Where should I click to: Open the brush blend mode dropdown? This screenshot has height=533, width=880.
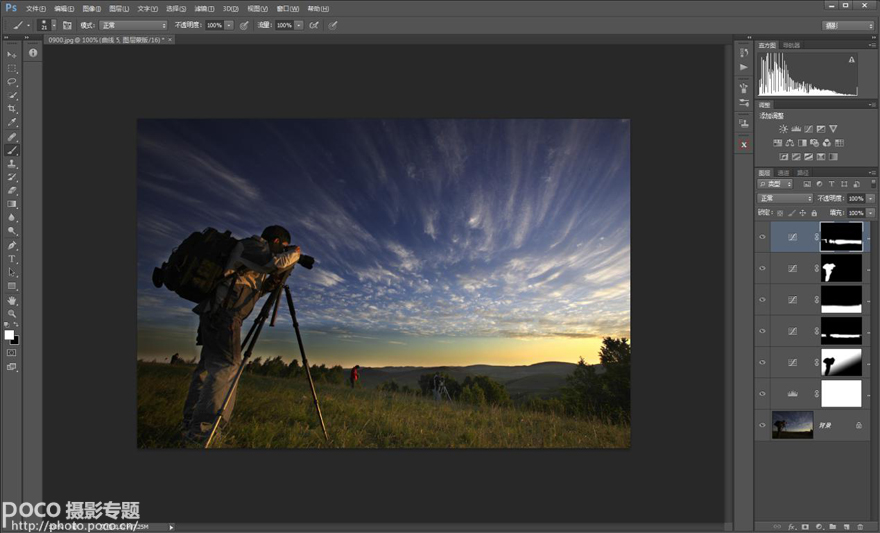tap(133, 25)
